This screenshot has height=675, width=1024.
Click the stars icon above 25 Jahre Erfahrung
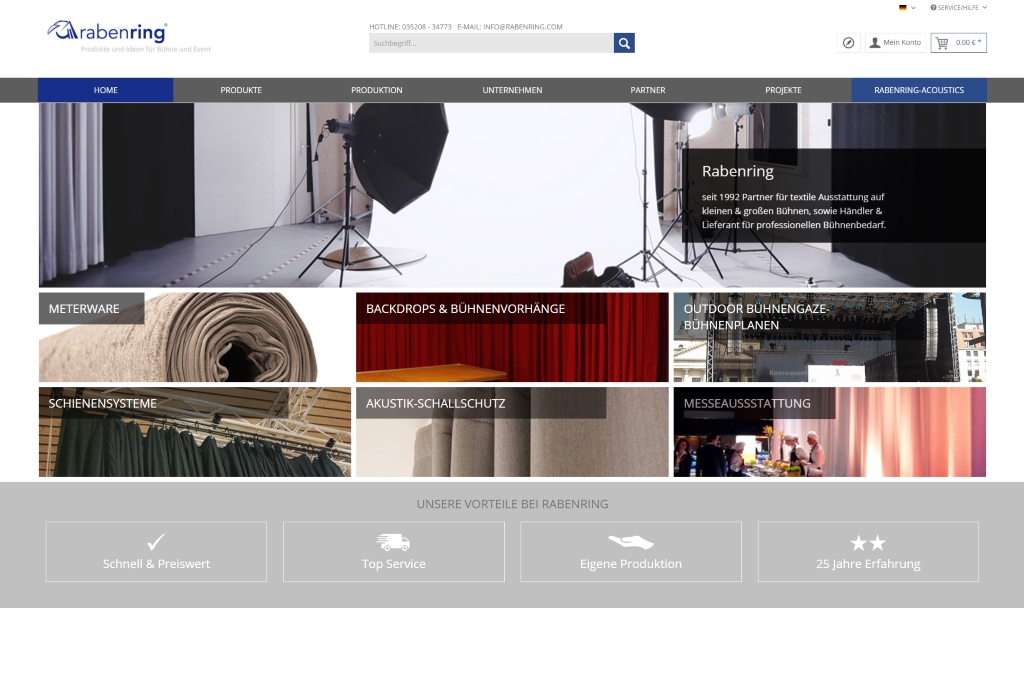click(867, 542)
